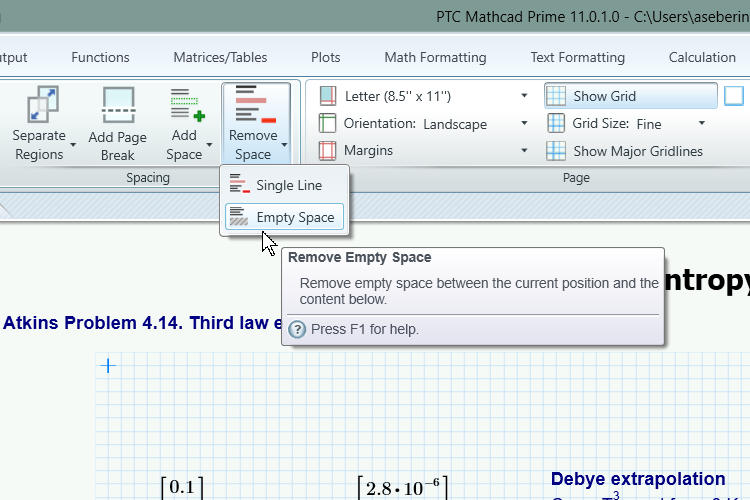Expand the Letter page size dropdown
750x500 pixels.
coord(524,96)
